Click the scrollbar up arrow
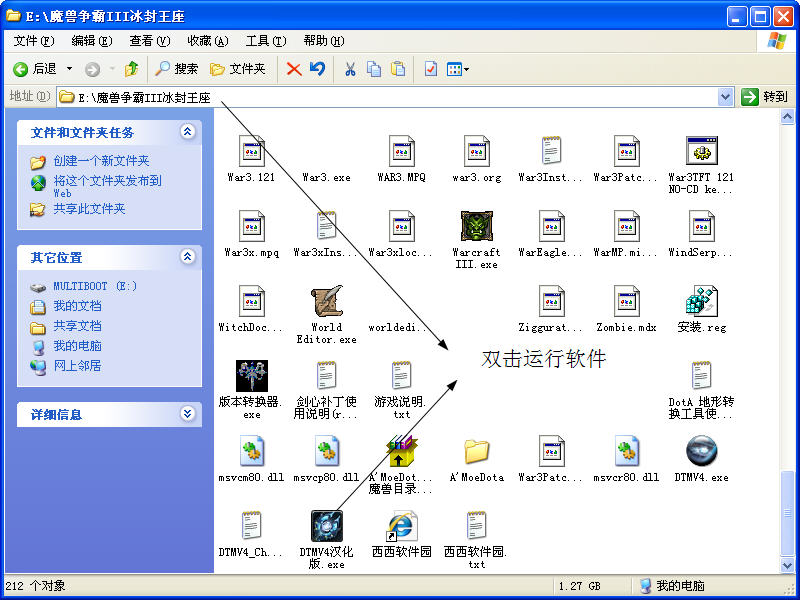 coord(787,117)
